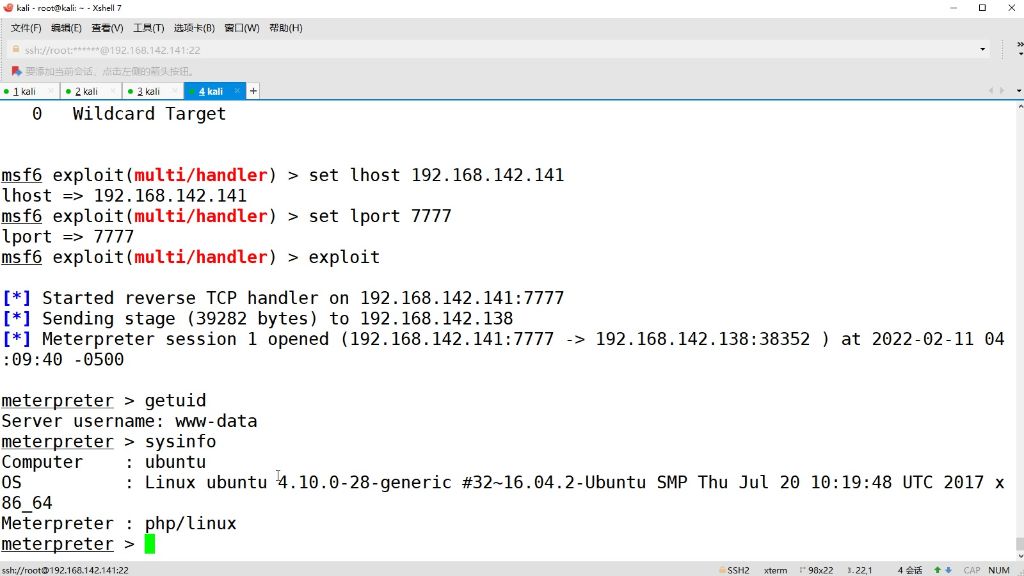Click the CAP indicator in status bar
1024x576 pixels.
(972, 570)
